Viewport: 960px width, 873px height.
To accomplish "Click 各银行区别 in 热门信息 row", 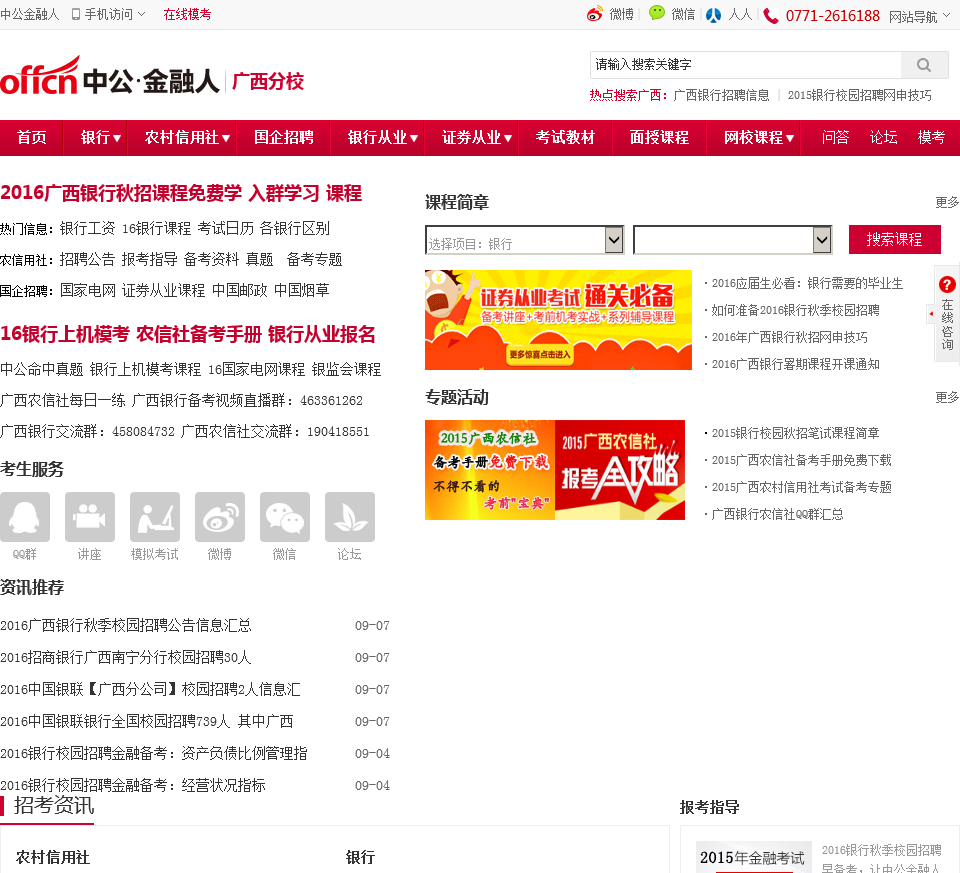I will point(295,229).
